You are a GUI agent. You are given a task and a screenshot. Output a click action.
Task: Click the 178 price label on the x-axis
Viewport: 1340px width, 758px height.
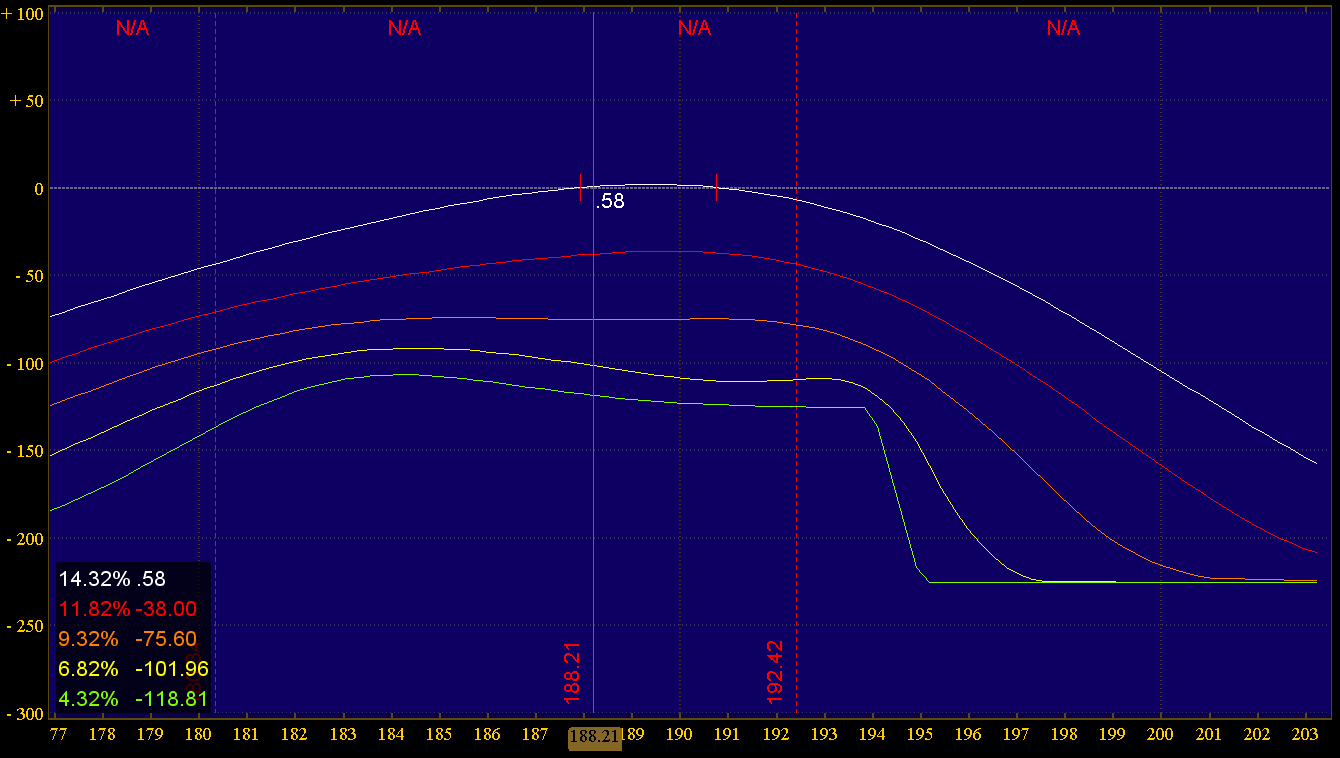102,735
